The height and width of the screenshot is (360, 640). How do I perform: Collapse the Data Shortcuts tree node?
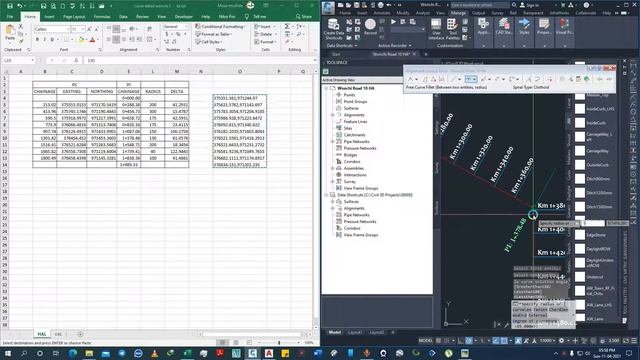click(x=327, y=195)
